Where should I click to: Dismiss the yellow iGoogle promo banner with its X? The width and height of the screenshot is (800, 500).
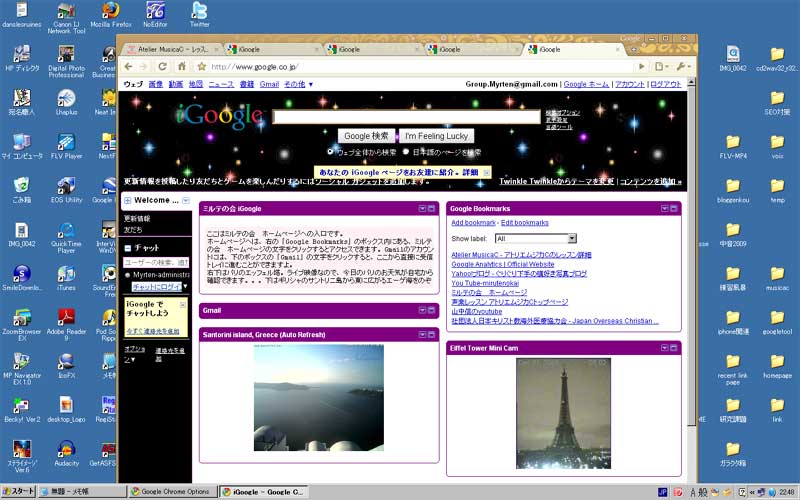point(487,173)
